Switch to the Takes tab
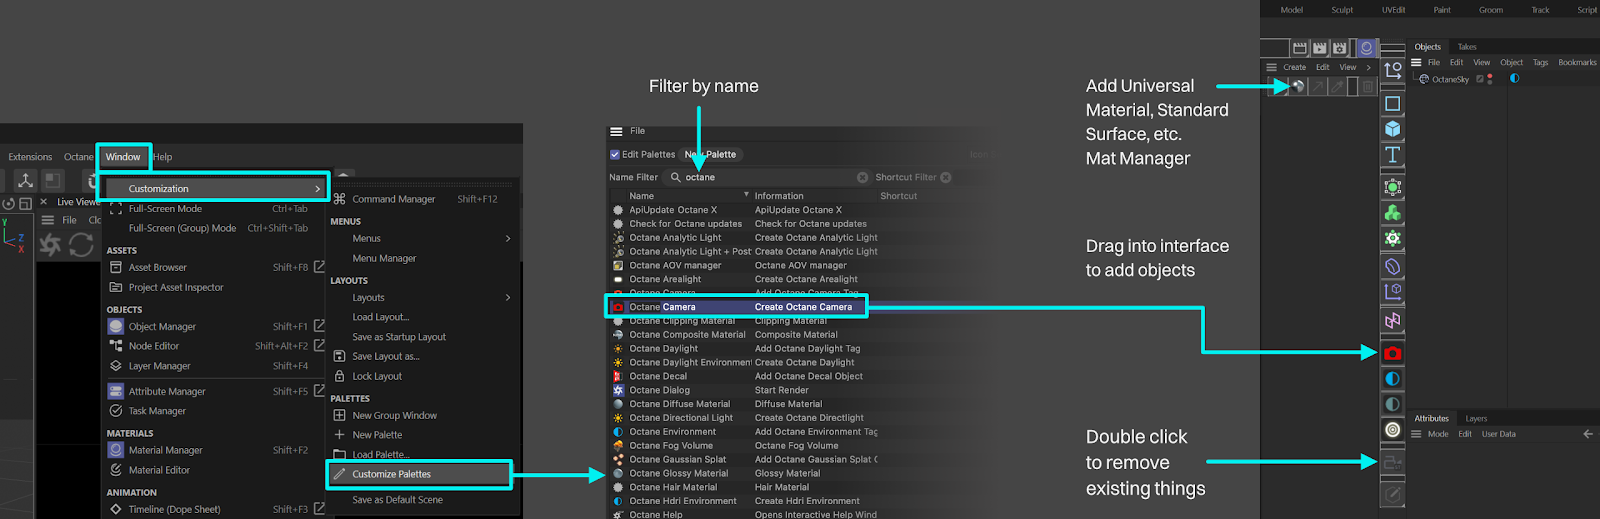 tap(1466, 47)
